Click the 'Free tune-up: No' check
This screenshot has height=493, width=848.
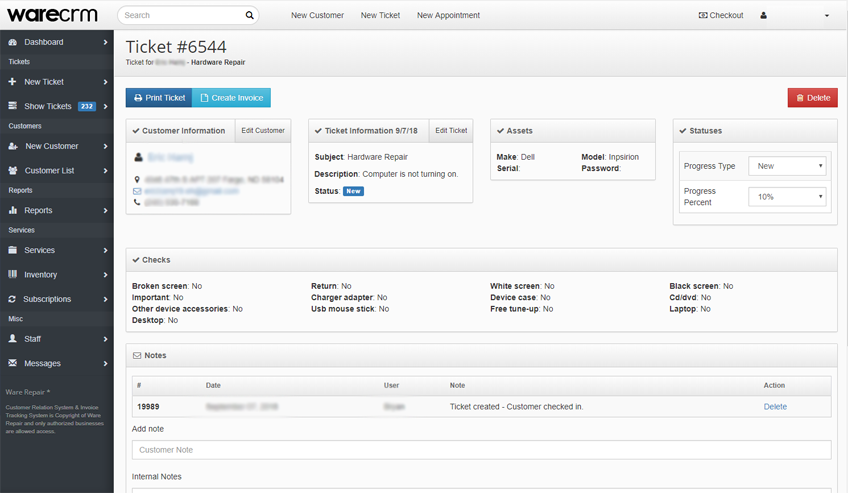pyautogui.click(x=522, y=309)
